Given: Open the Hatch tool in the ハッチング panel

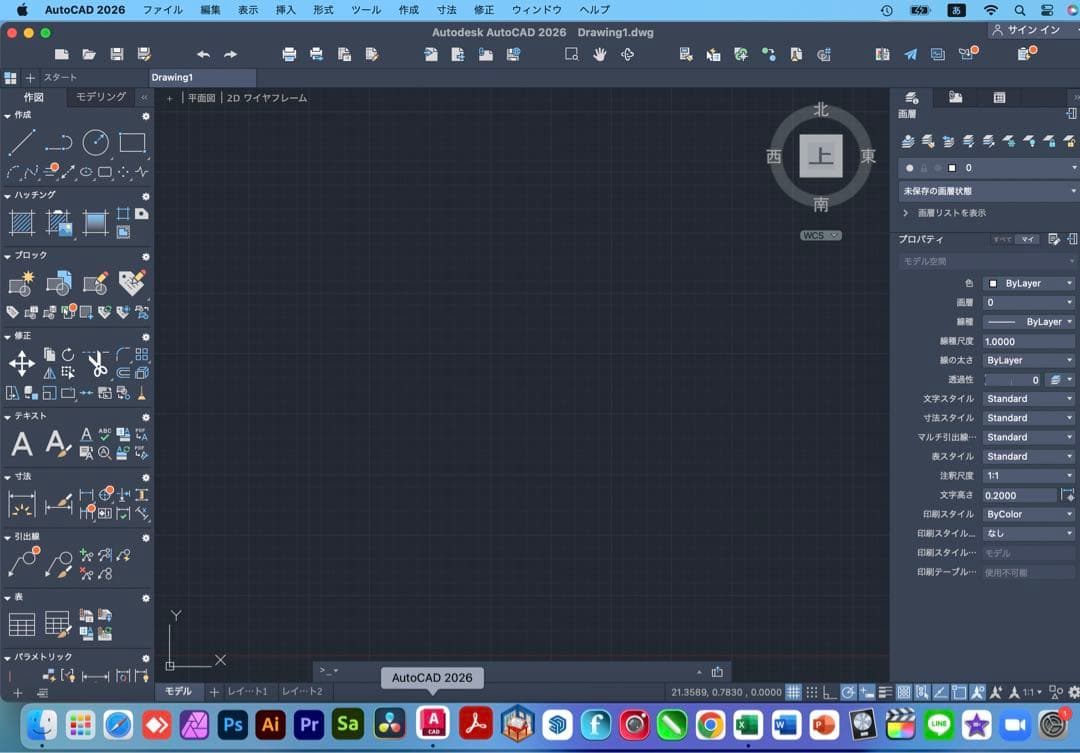Looking at the screenshot, I should click(x=21, y=222).
